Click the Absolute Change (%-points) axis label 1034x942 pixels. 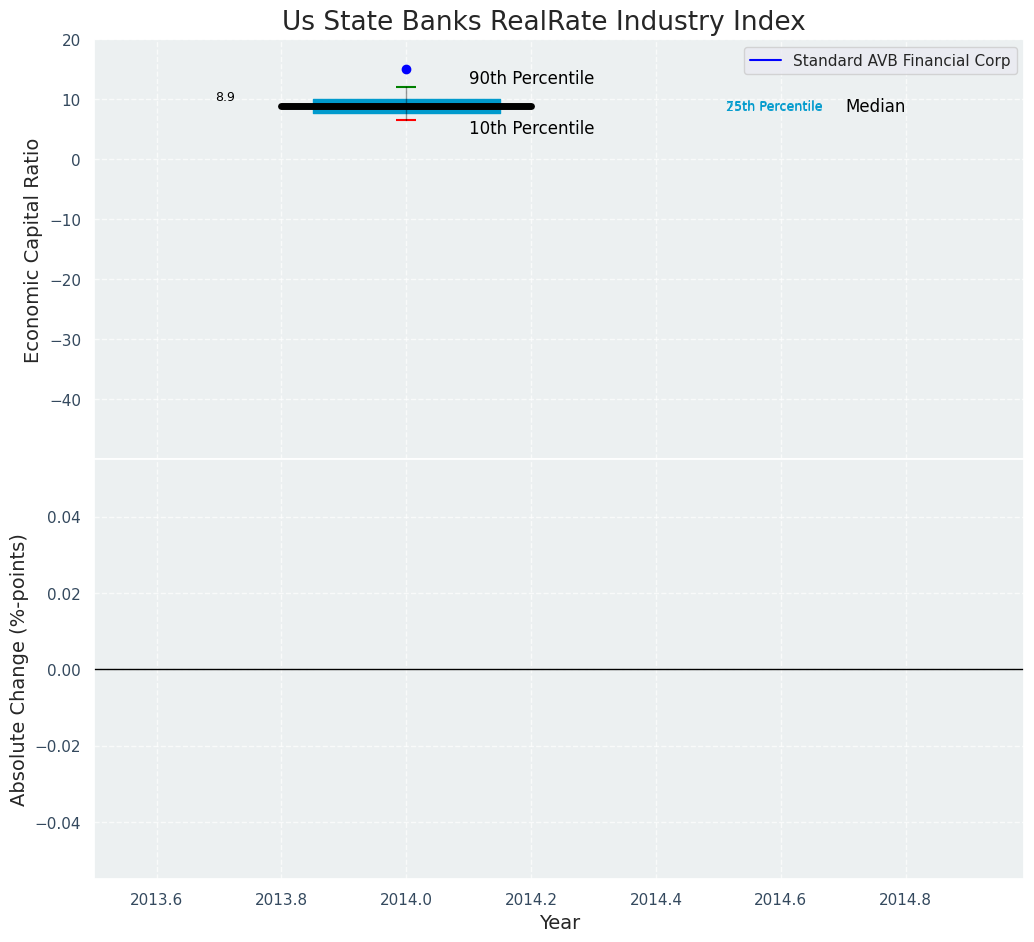point(19,669)
